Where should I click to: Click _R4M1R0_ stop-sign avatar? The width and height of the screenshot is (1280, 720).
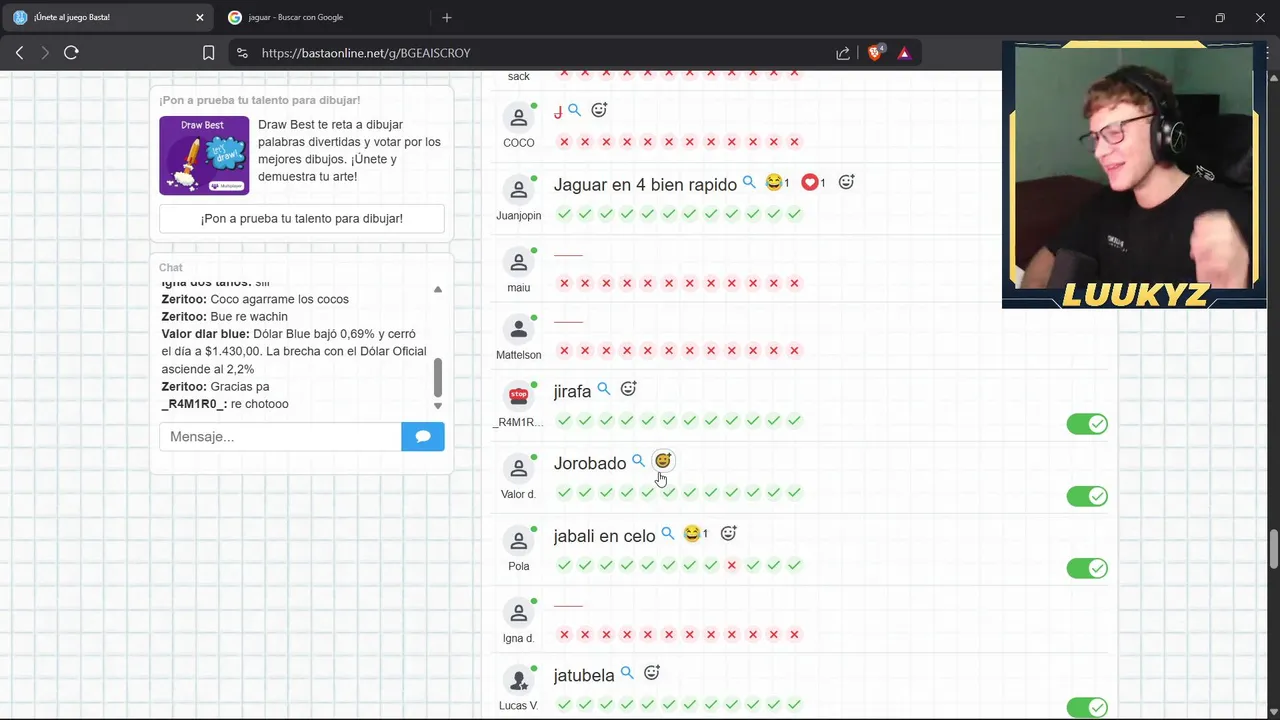tap(518, 396)
